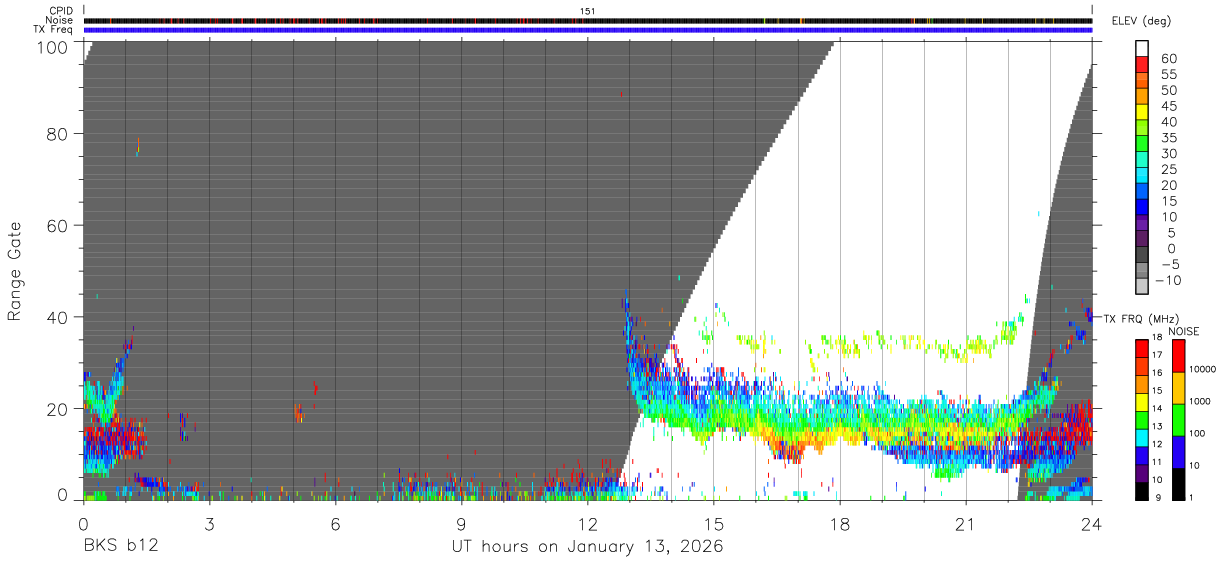
Task: Select the red segment of the ELEV color bar
Action: tap(1142, 63)
